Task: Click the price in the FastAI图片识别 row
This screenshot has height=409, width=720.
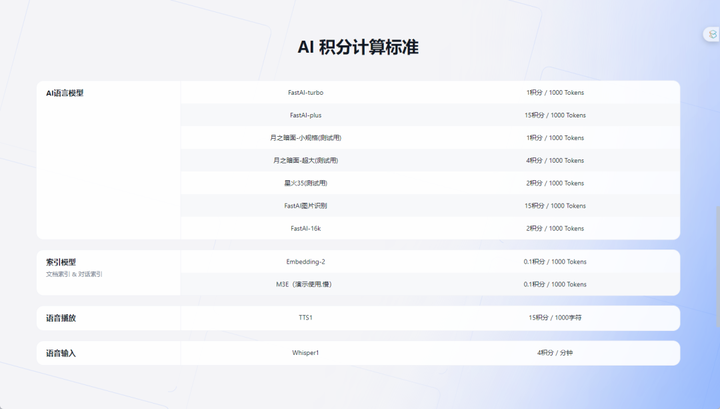Action: point(555,206)
